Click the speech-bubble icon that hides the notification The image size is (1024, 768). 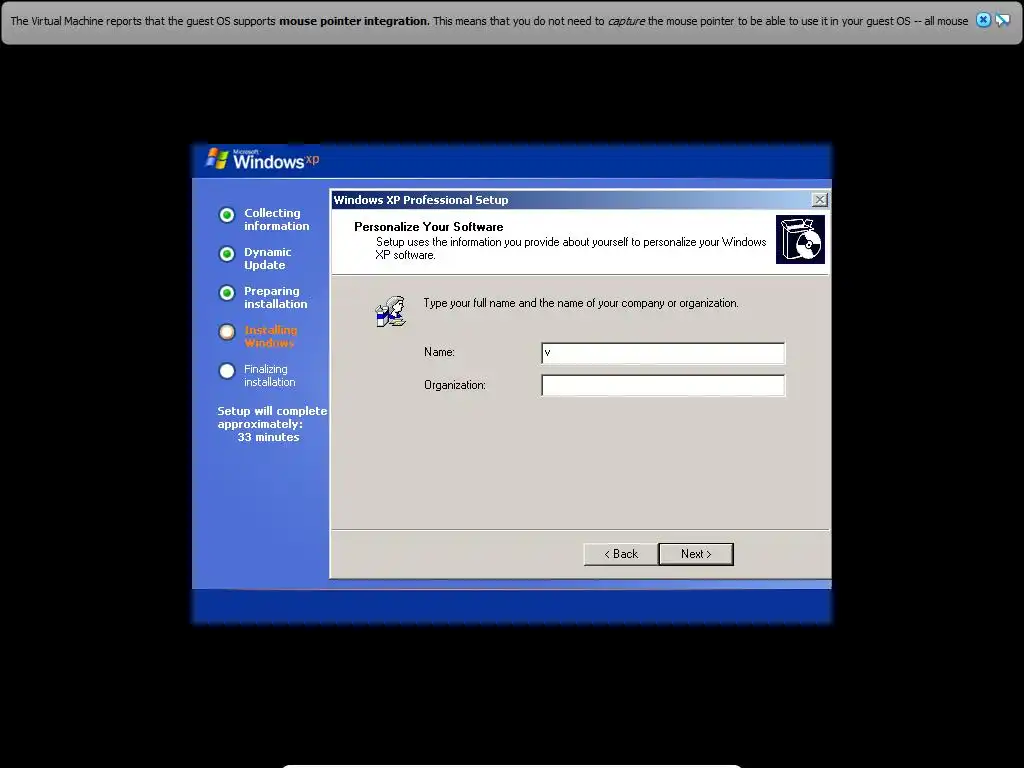[1002, 20]
